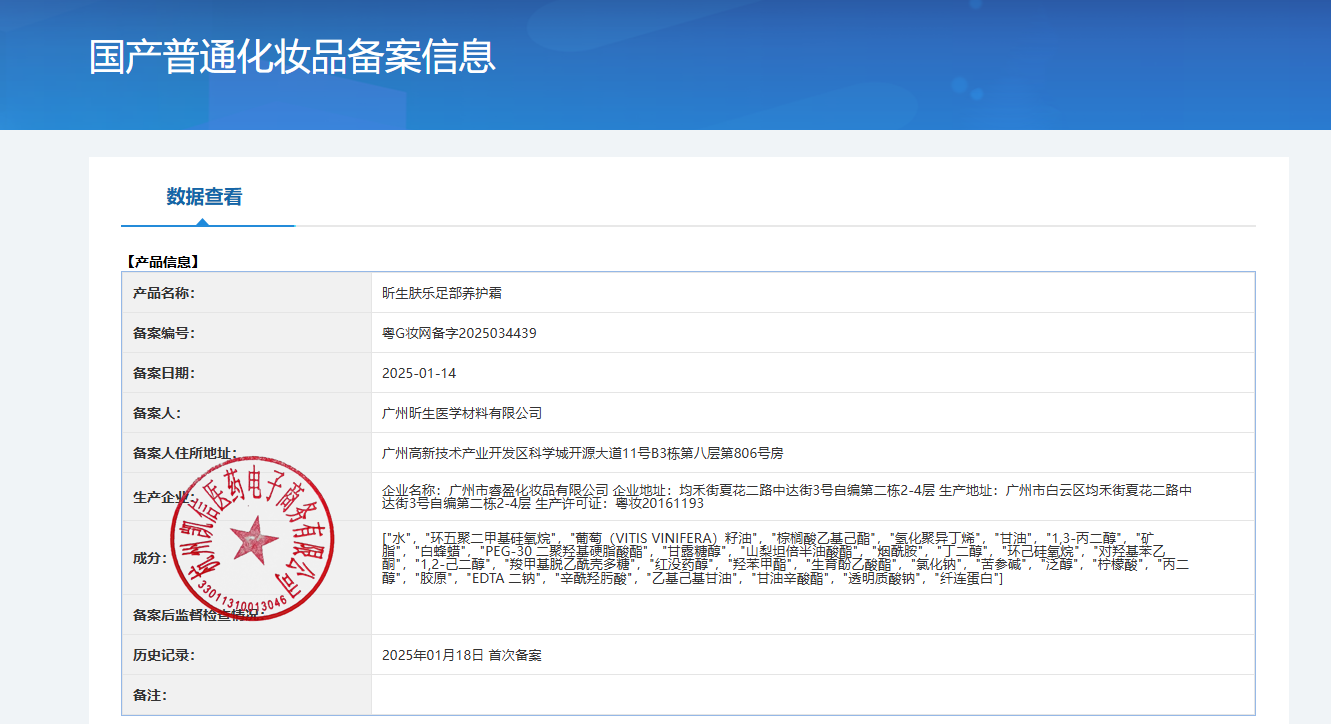Click the 历史记录 row label
Screen dimensions: 1331x724
pos(164,655)
